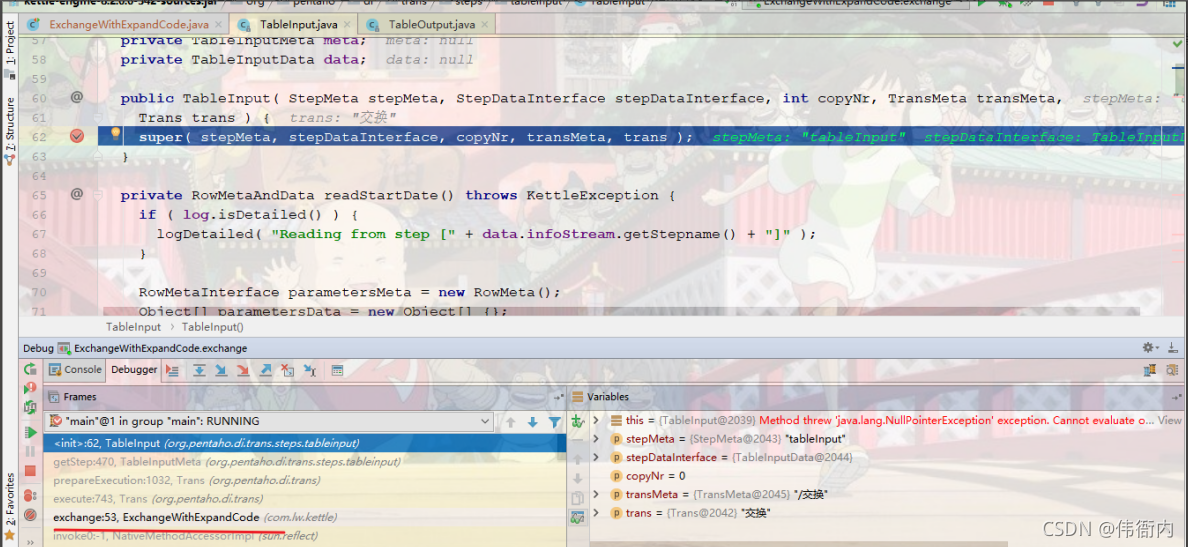Expand the transMeta variable node
This screenshot has height=547, width=1188.
tap(596, 495)
